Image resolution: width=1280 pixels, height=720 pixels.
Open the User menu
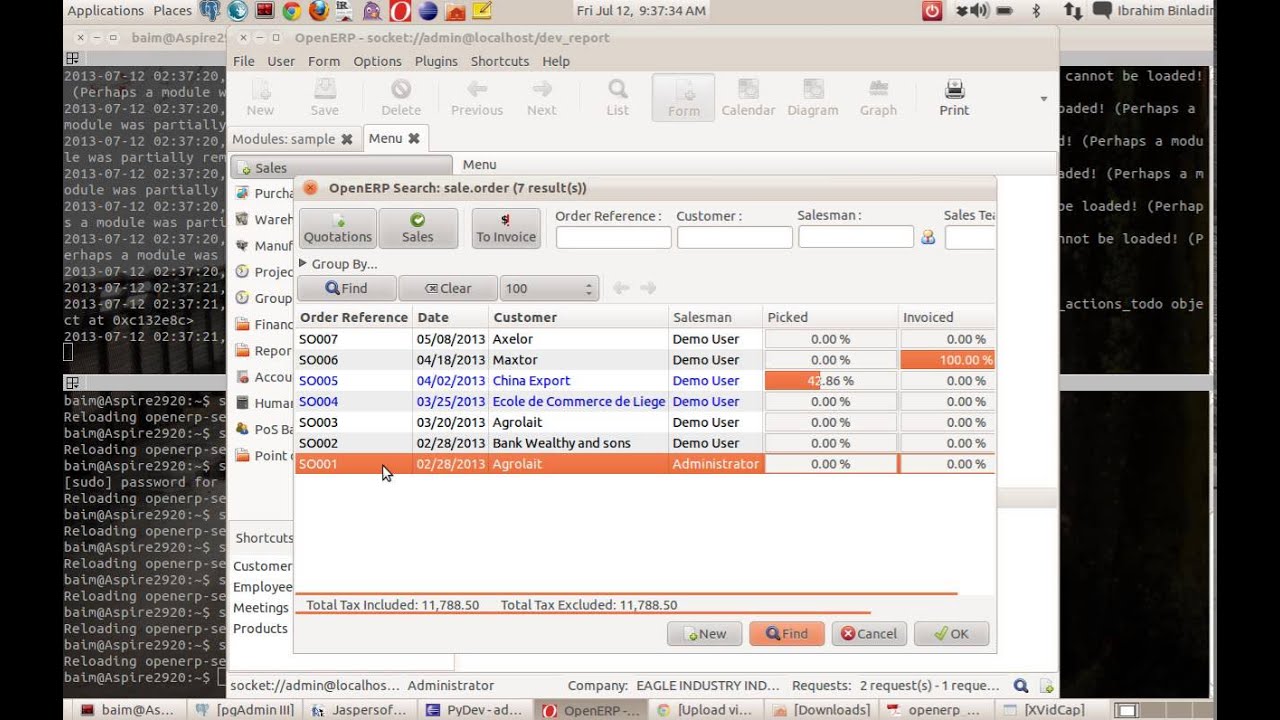(x=281, y=61)
